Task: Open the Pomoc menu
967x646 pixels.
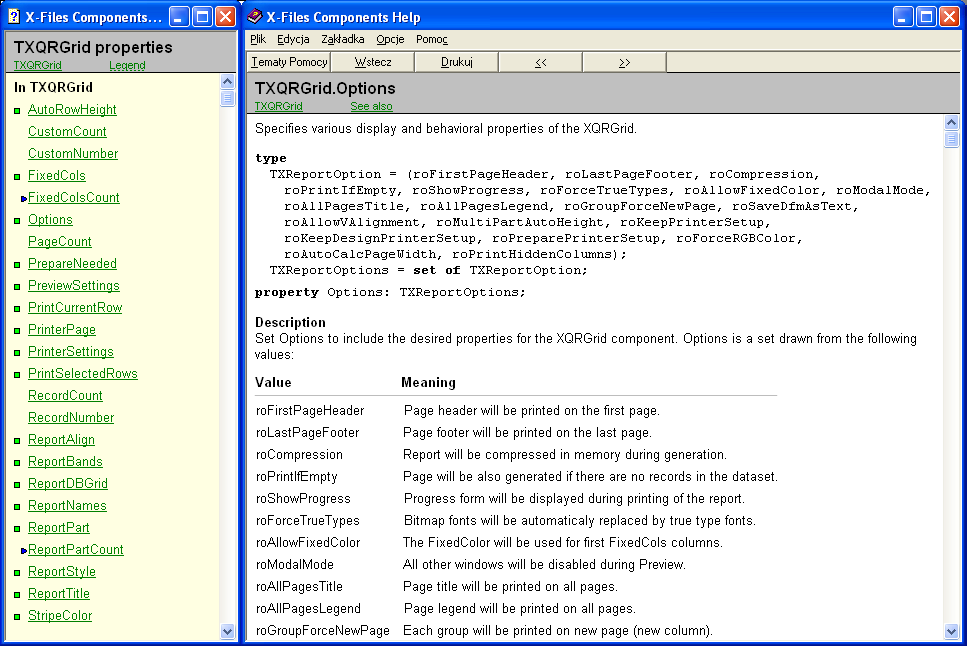Action: [432, 40]
